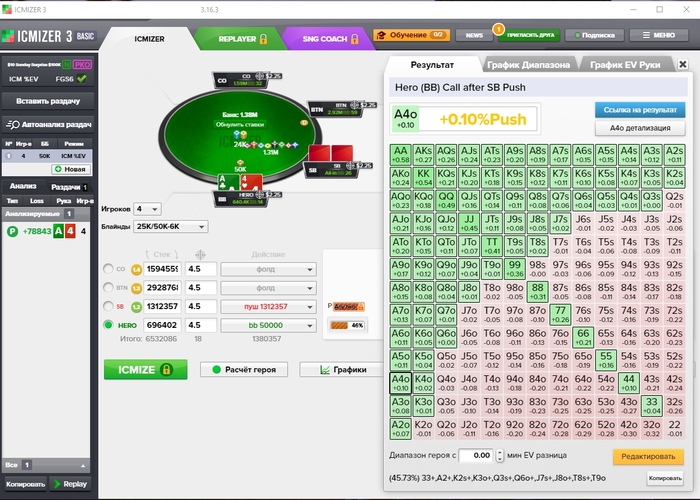Click the dealer button chip on the table
This screenshot has width=700, height=500.
point(304,122)
